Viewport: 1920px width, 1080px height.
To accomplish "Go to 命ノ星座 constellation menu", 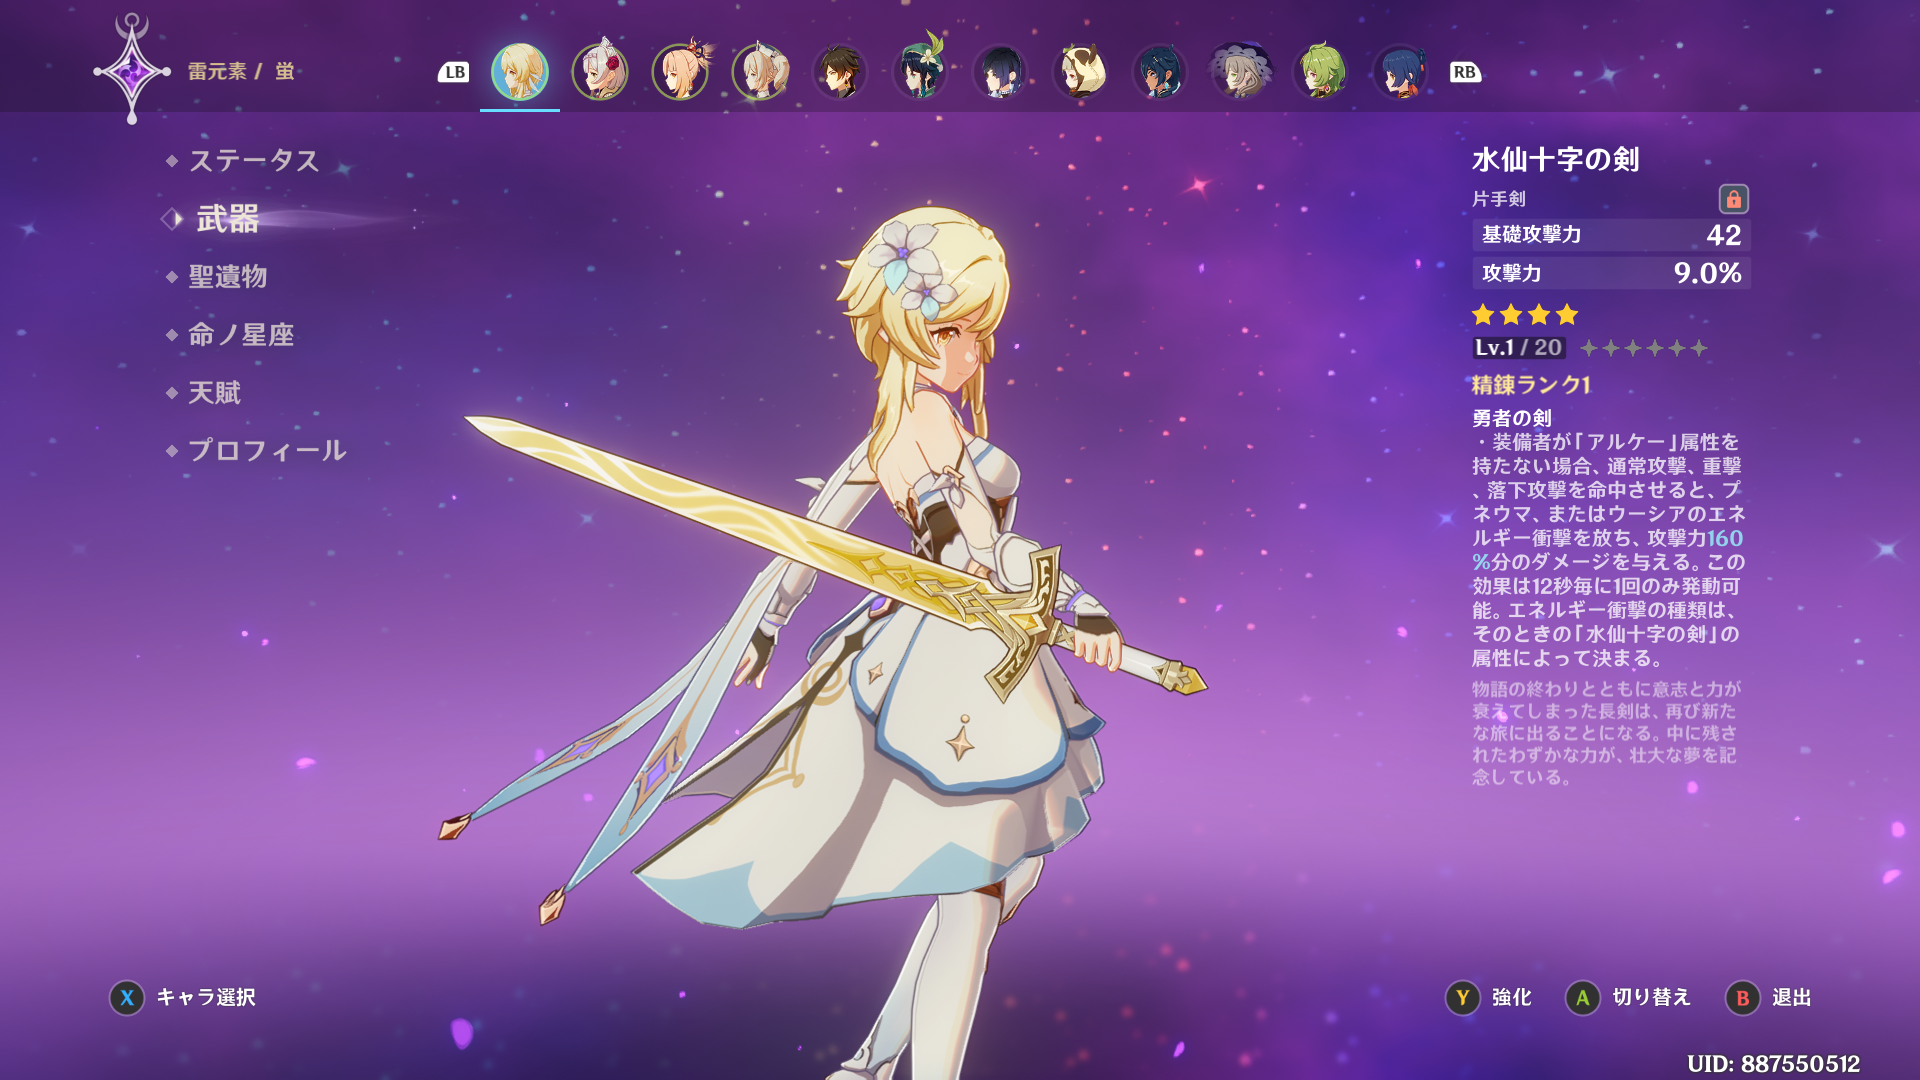I will pos(241,335).
